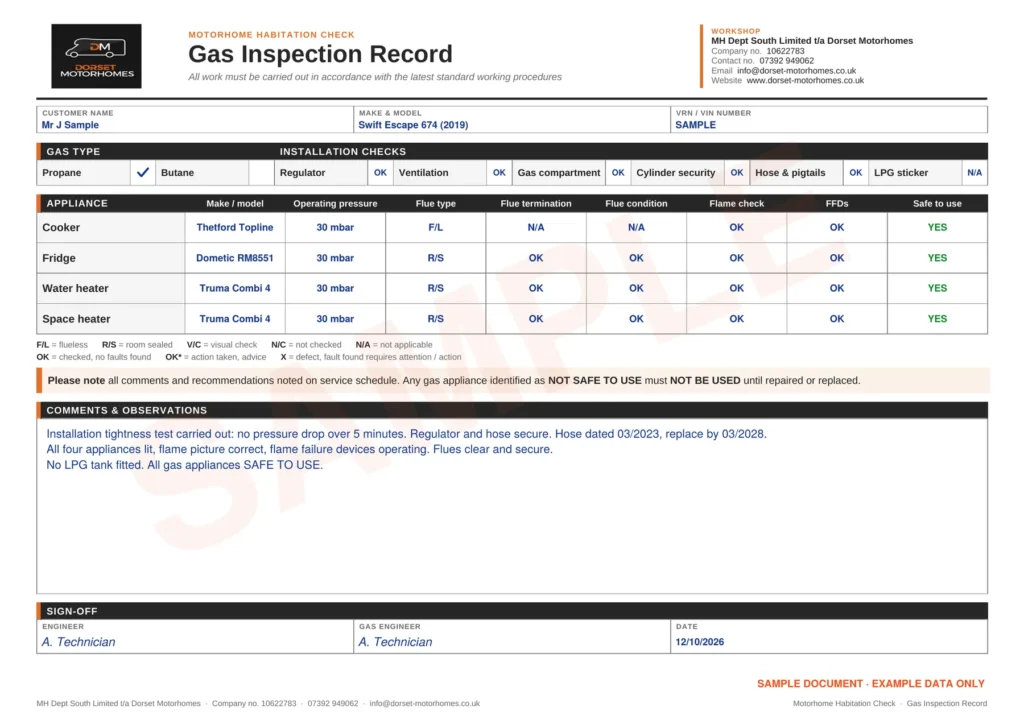Viewport: 1024px width, 724px height.
Task: Click the Engineer signature 'A. Technician'
Action: coord(78,642)
